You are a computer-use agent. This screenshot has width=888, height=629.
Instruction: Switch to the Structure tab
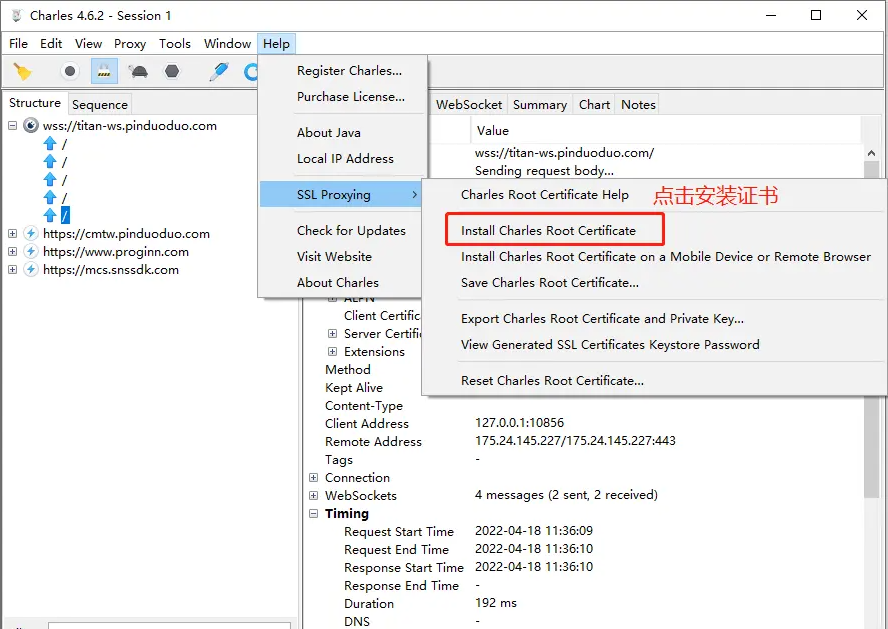pos(35,103)
